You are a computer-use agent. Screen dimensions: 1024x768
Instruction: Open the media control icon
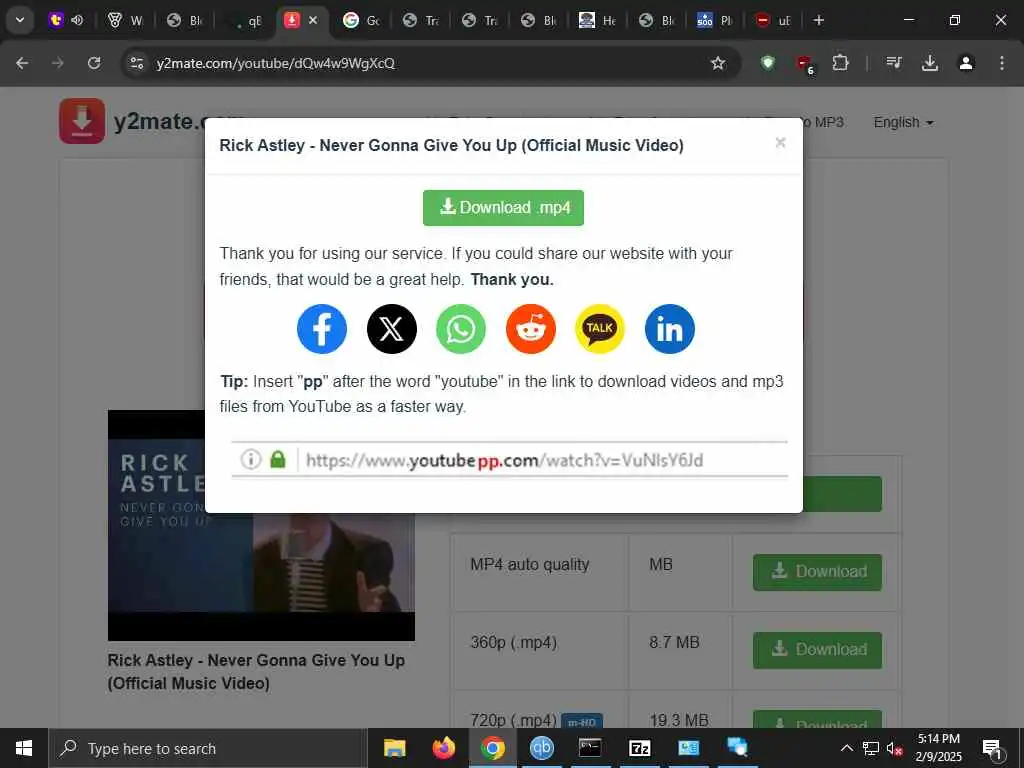tap(893, 63)
